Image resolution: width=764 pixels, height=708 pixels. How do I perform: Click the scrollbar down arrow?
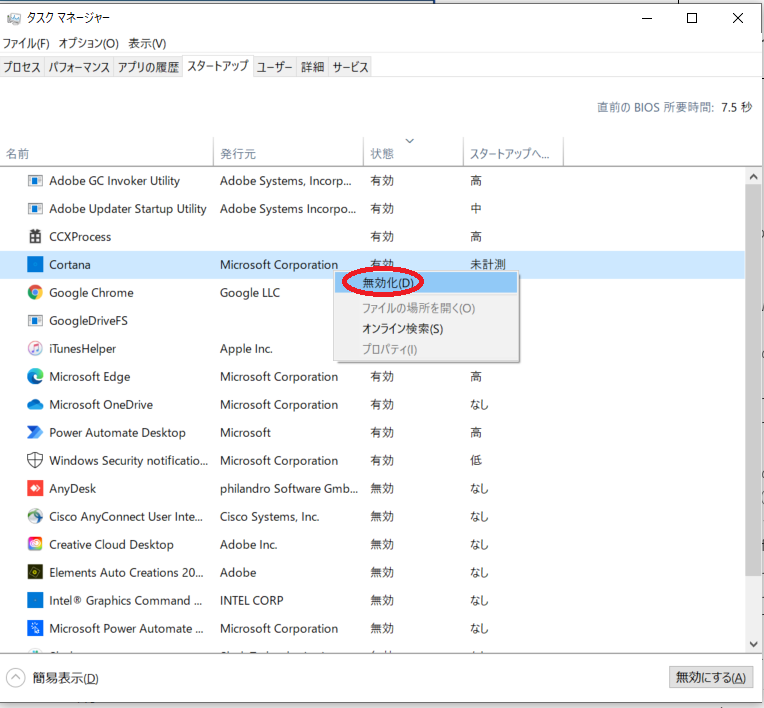pyautogui.click(x=753, y=644)
